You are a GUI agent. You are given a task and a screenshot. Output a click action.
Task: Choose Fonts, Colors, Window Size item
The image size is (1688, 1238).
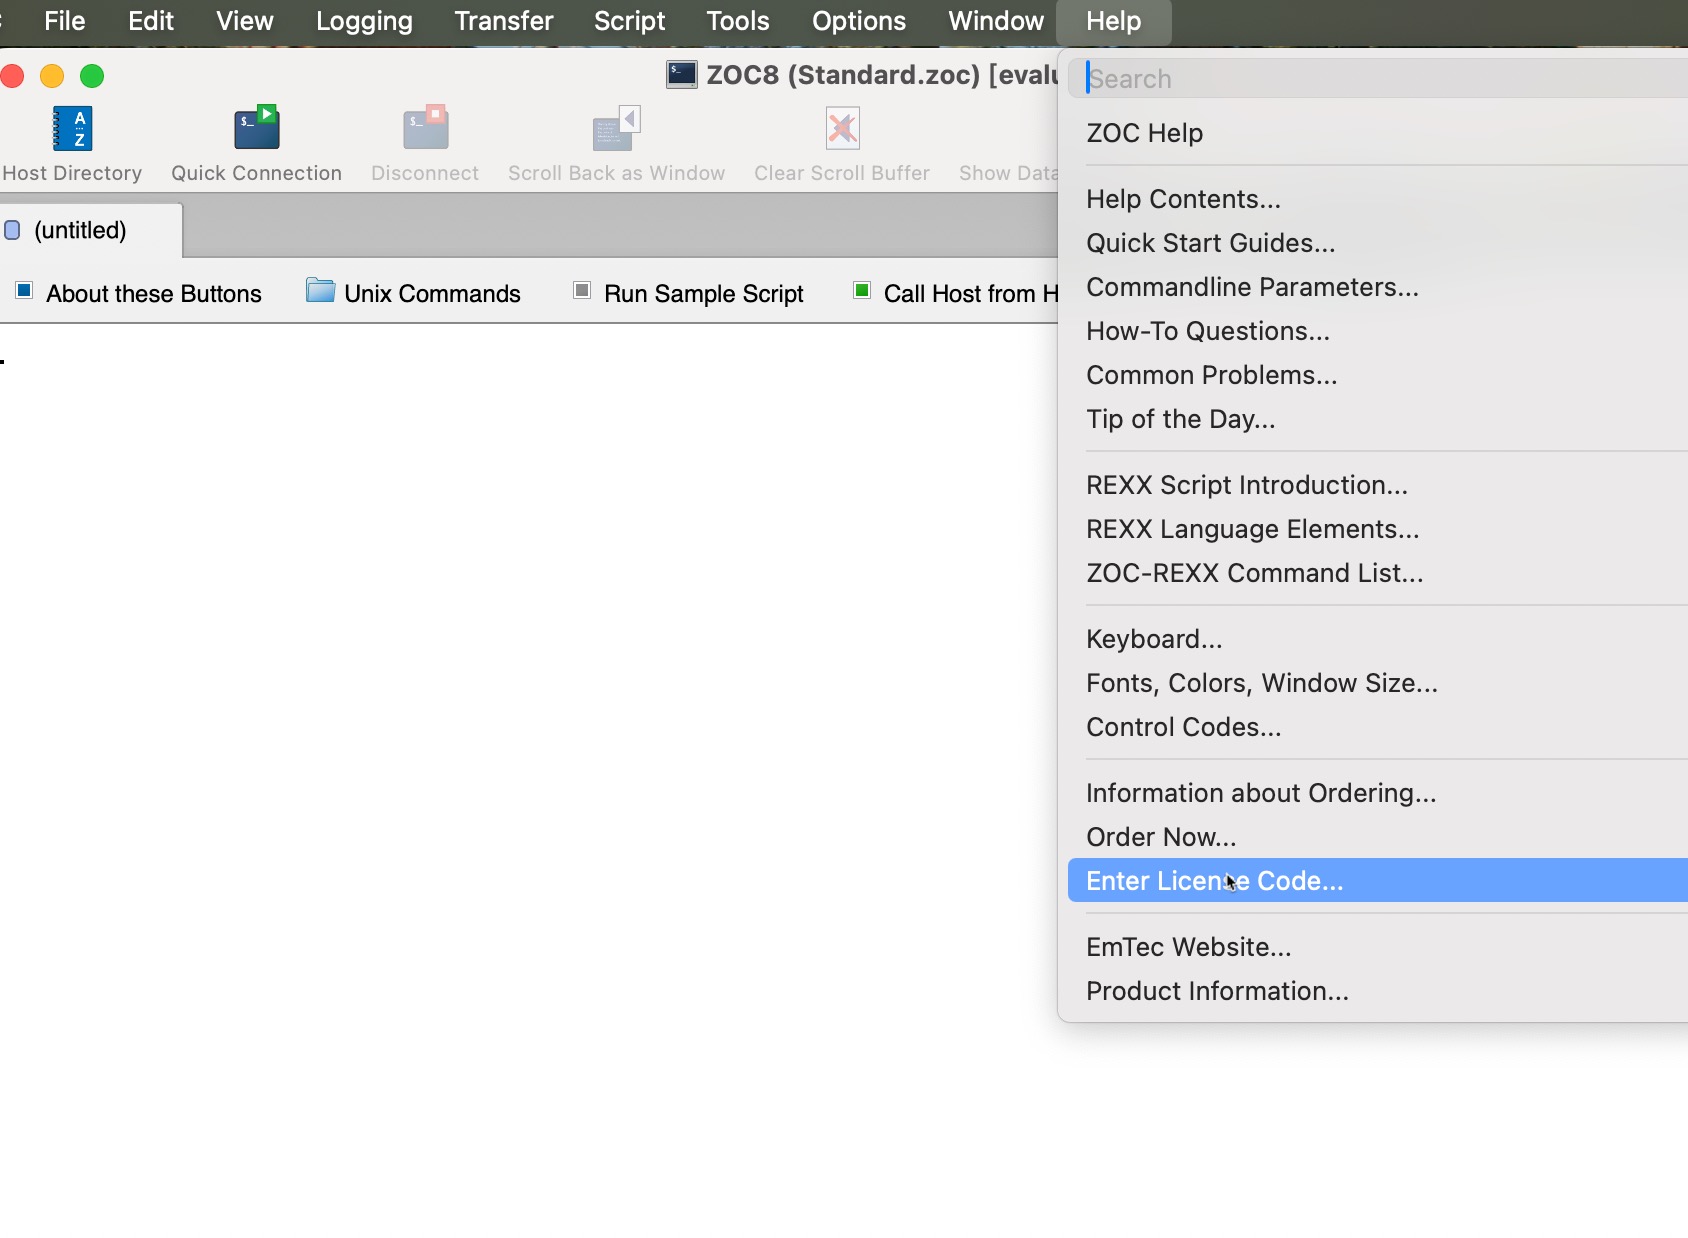click(x=1261, y=683)
